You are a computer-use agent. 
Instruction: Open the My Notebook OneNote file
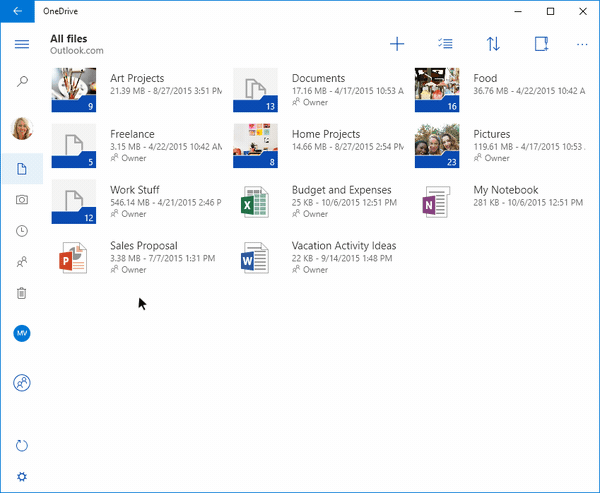438,202
